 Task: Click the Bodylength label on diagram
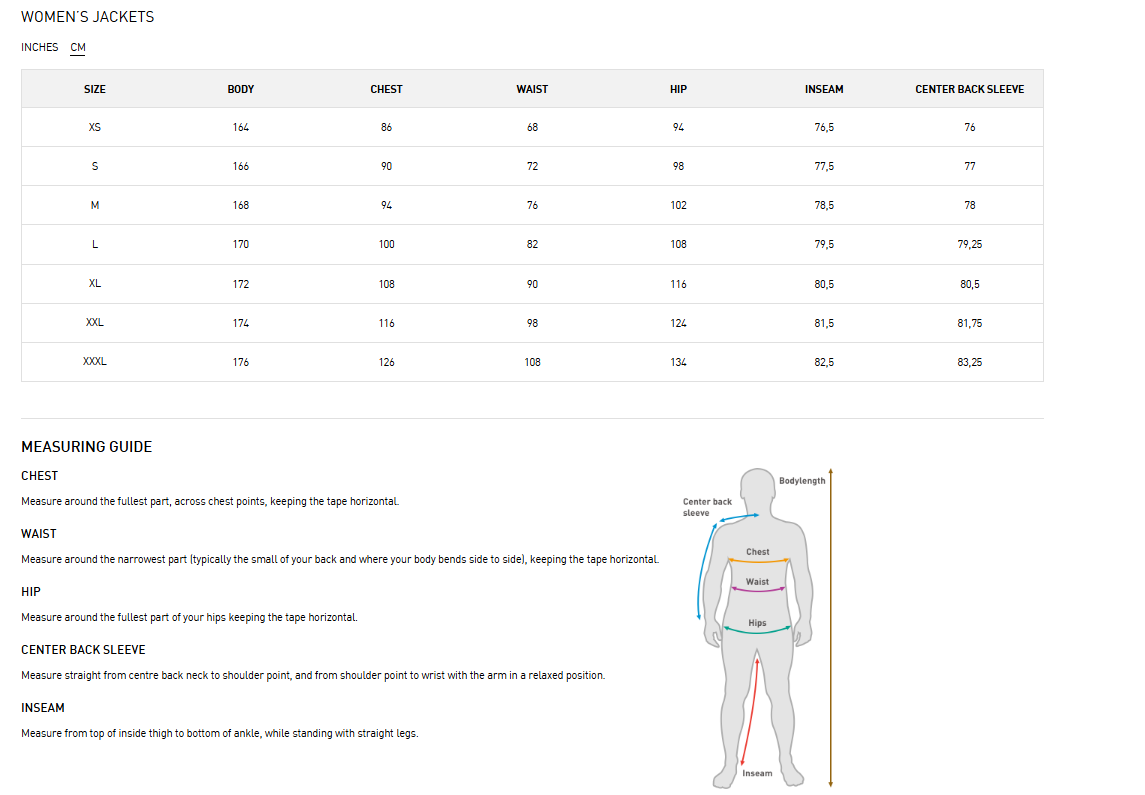pyautogui.click(x=802, y=480)
